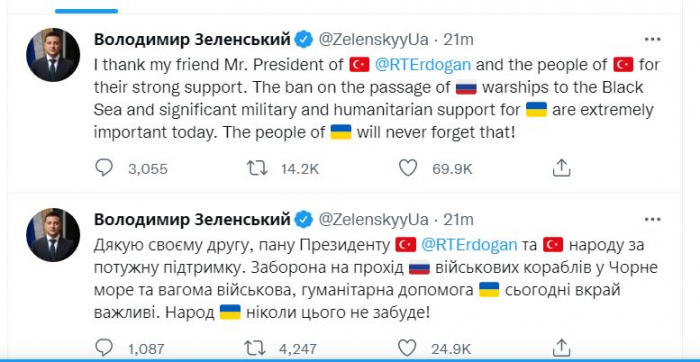Open Zelensky's profile photo on second tweet
This screenshot has width=700, height=362.
tap(53, 235)
